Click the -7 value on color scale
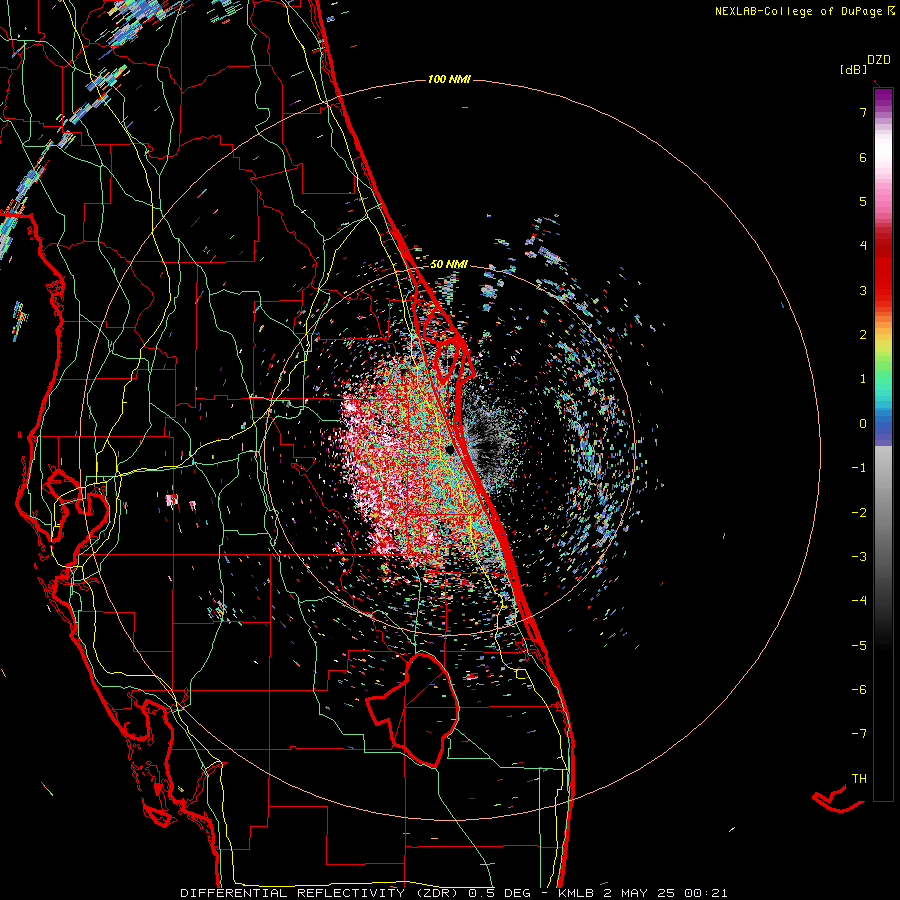The height and width of the screenshot is (900, 900). (x=859, y=734)
